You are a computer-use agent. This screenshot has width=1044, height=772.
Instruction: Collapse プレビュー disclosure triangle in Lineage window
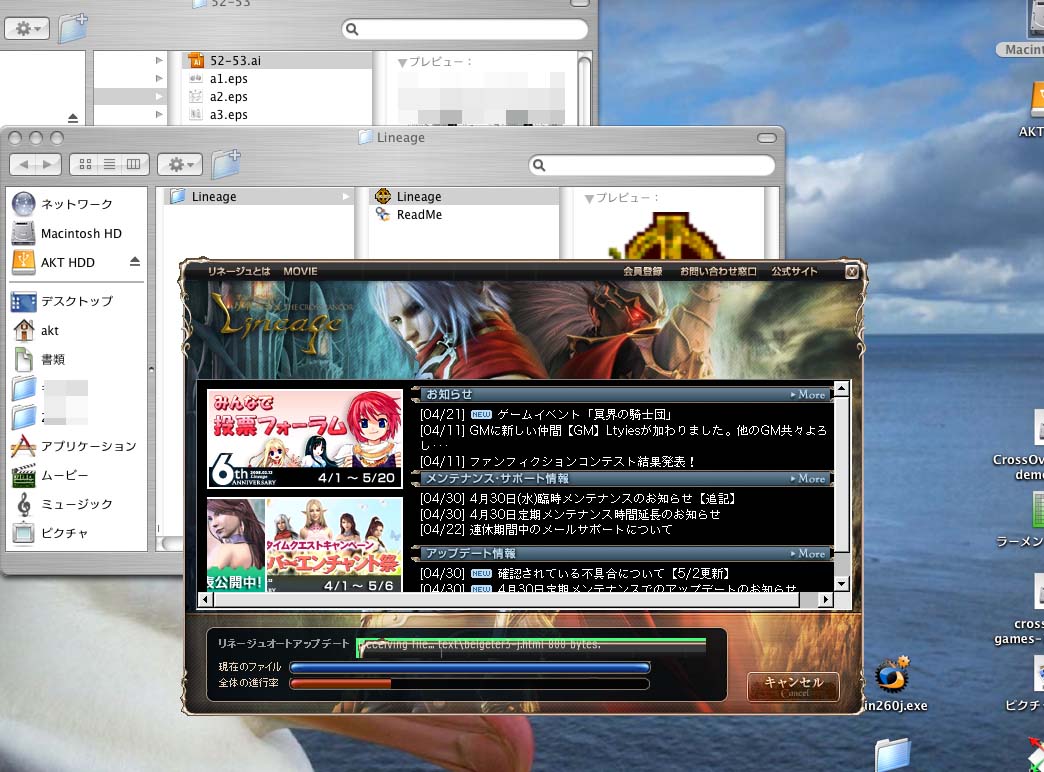(589, 198)
